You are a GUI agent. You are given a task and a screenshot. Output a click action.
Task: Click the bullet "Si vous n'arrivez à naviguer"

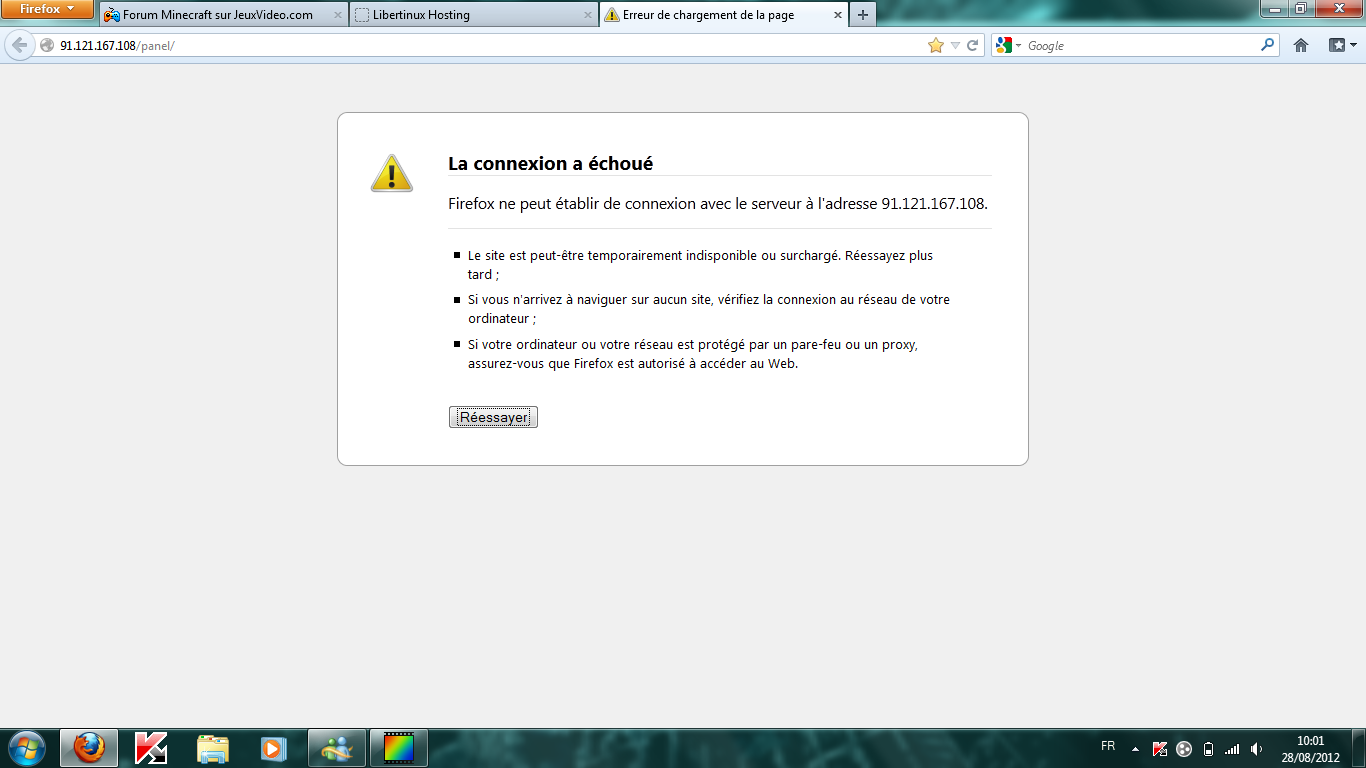pyautogui.click(x=709, y=309)
